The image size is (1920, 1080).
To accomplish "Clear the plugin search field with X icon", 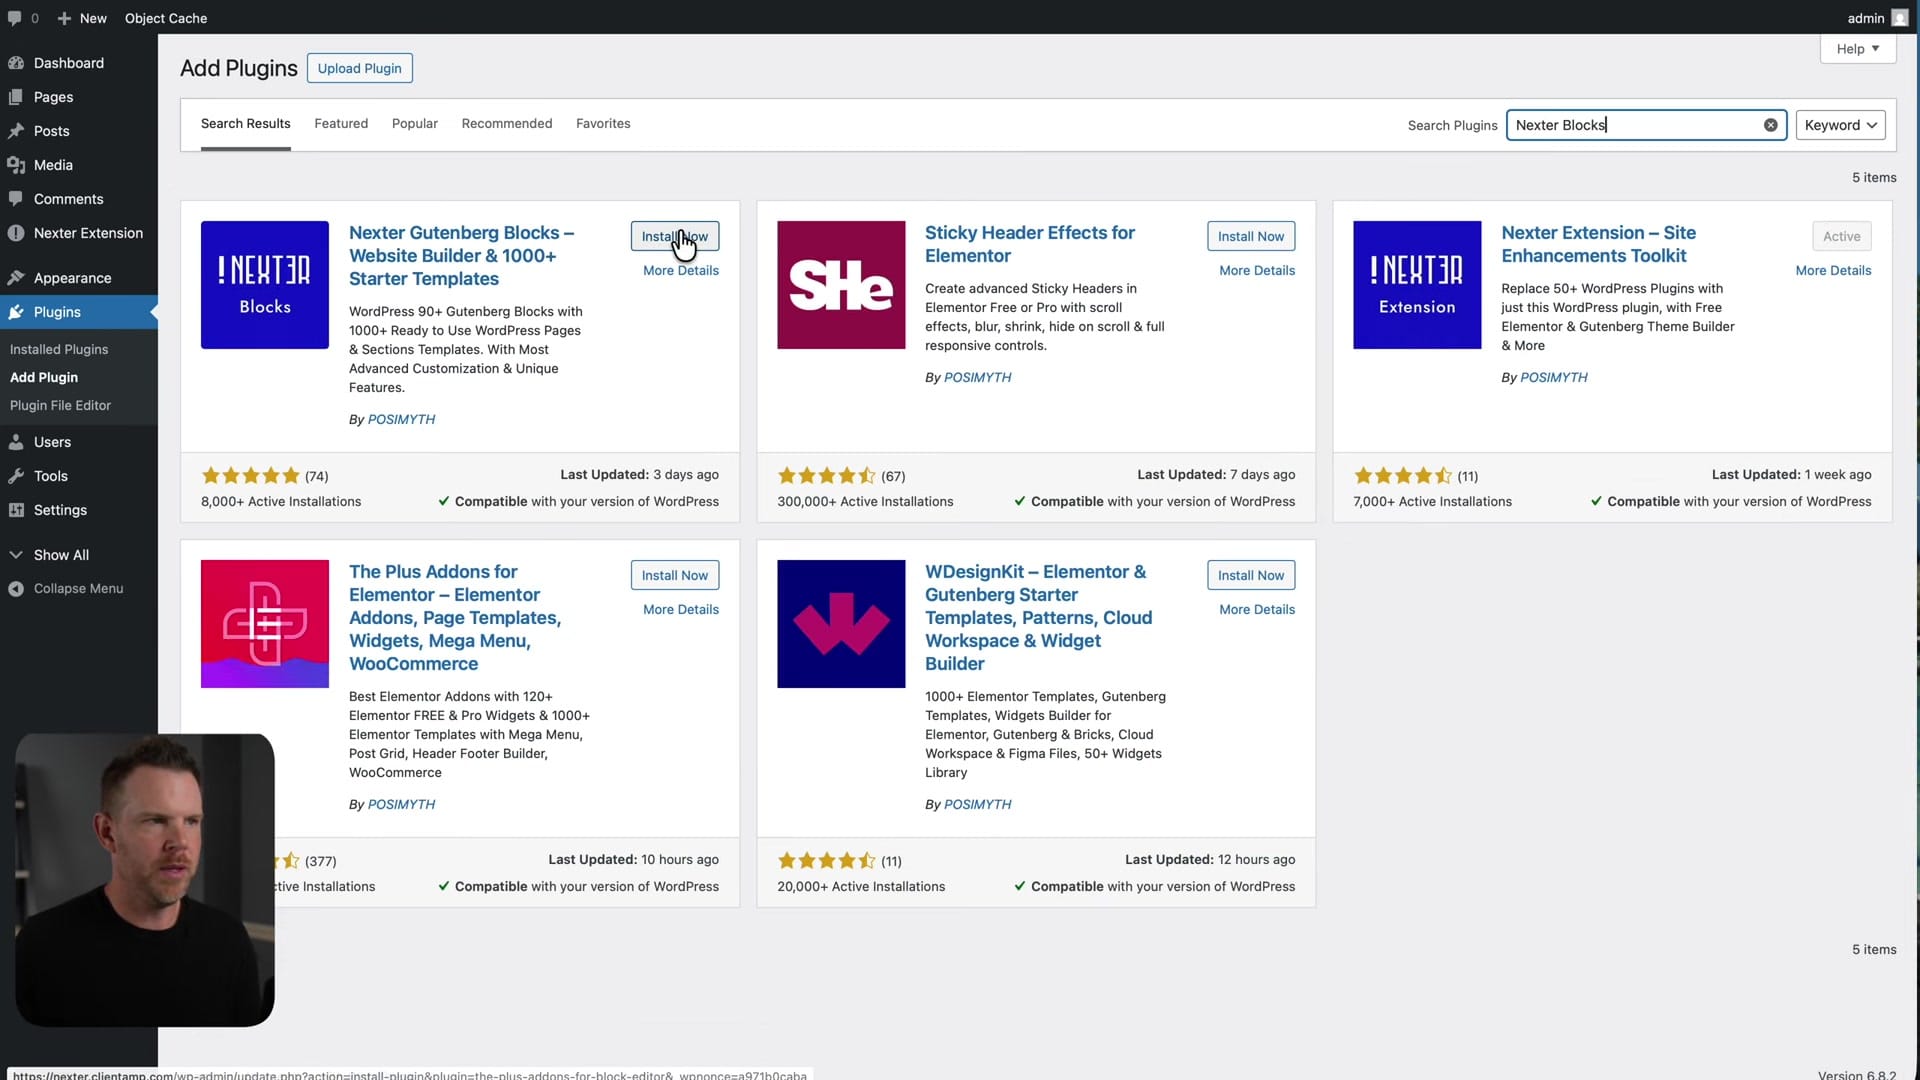I will [1770, 125].
